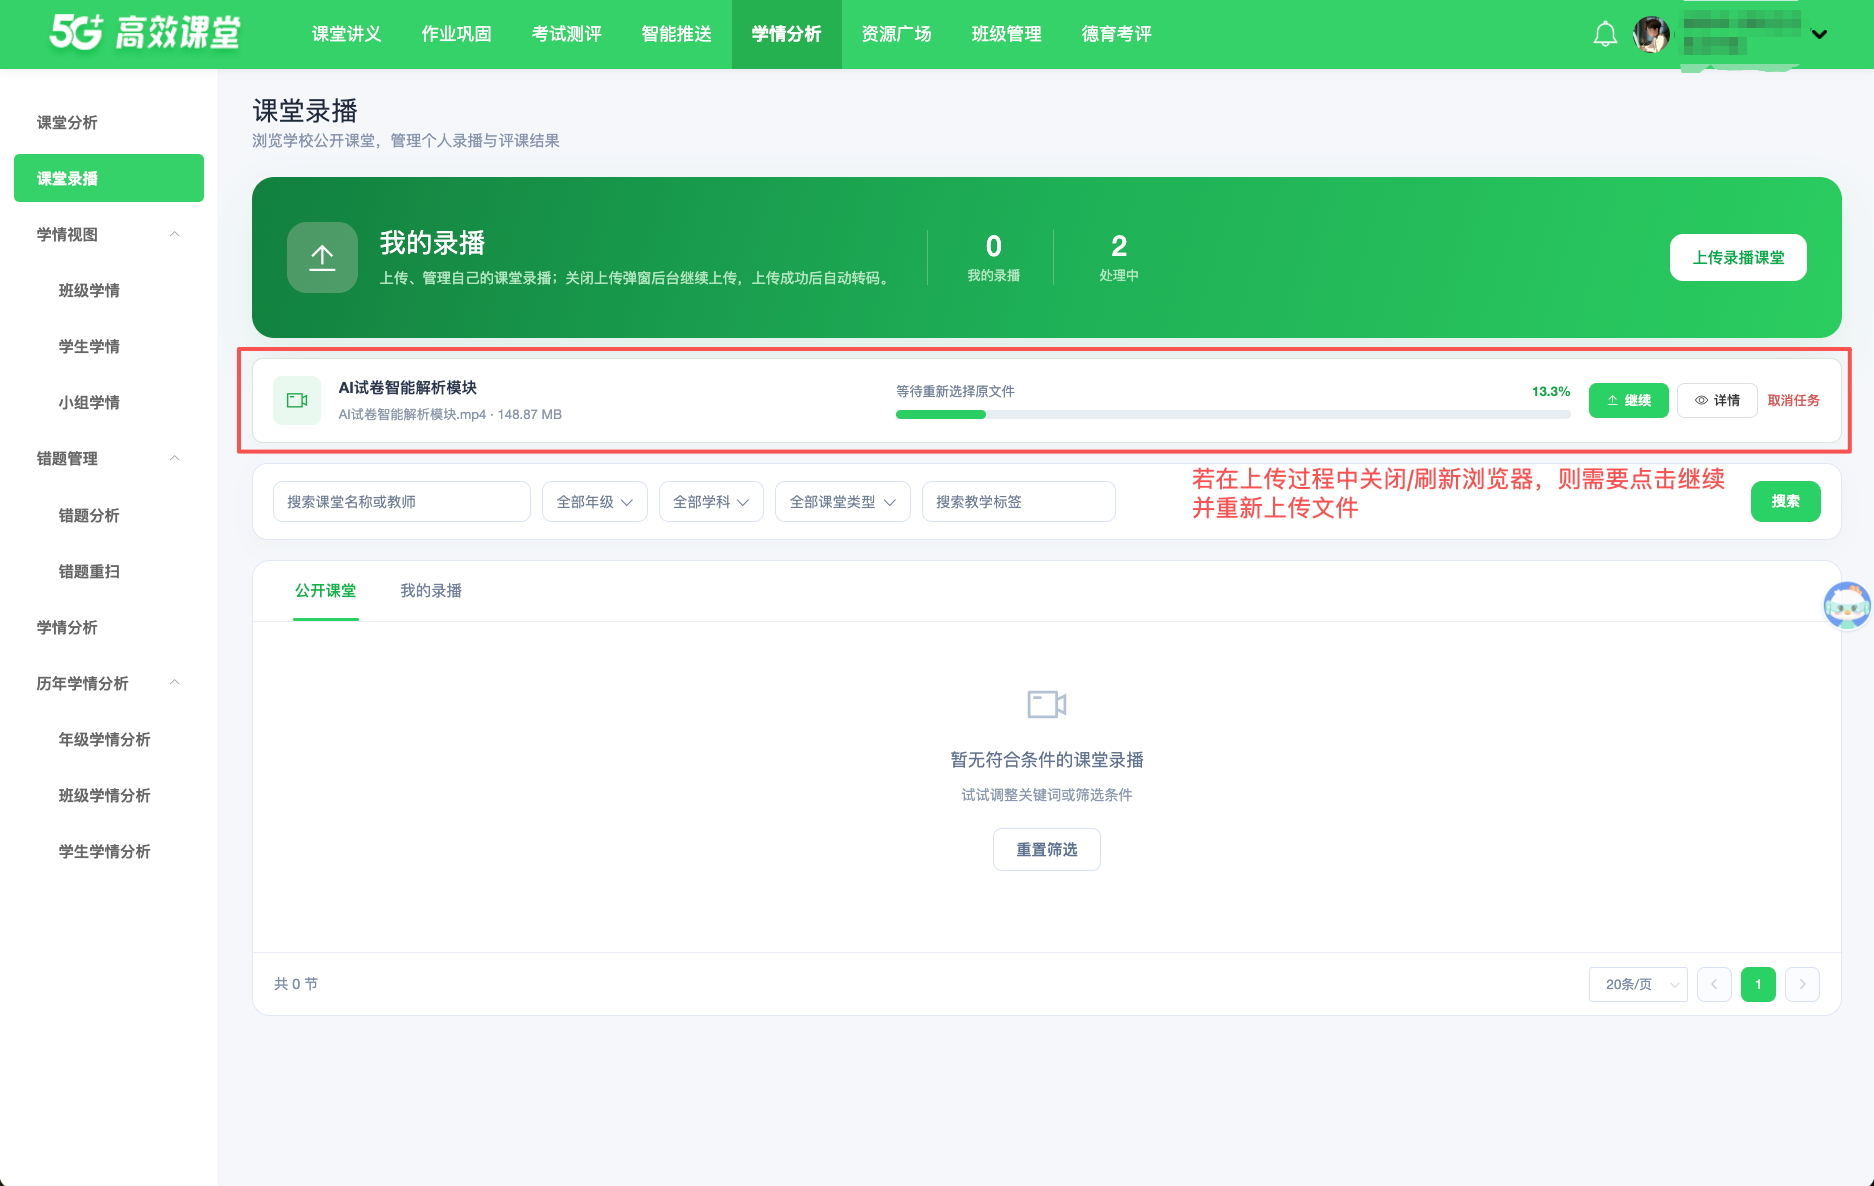Click the 5G 高效课堂 logo
The width and height of the screenshot is (1874, 1186).
coord(145,32)
